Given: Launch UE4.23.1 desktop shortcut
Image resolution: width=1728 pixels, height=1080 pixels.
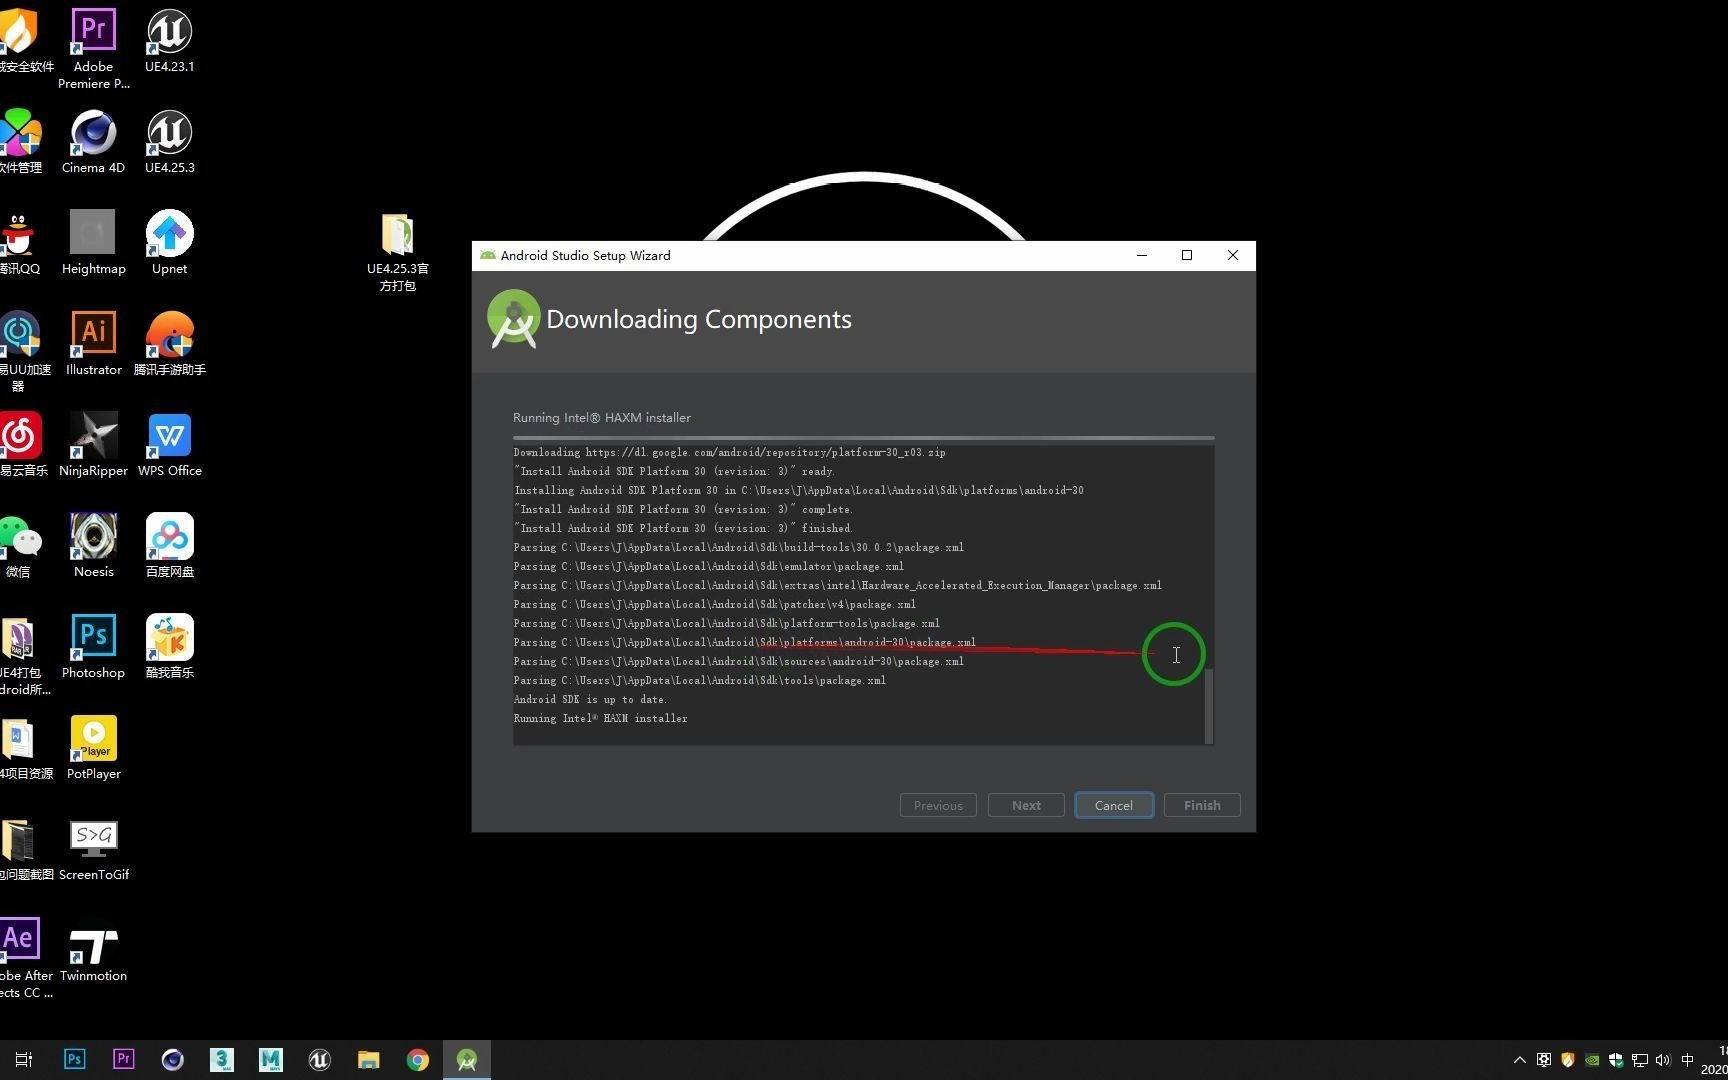Looking at the screenshot, I should 169,40.
